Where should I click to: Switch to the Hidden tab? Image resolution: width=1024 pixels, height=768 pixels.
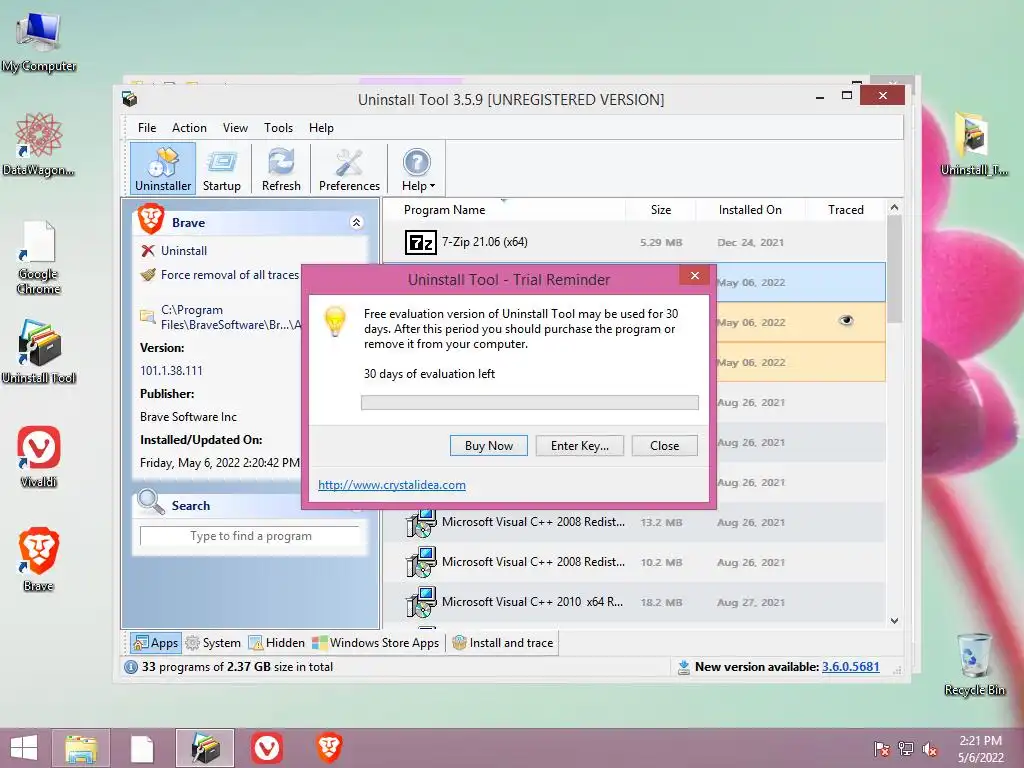tap(277, 643)
